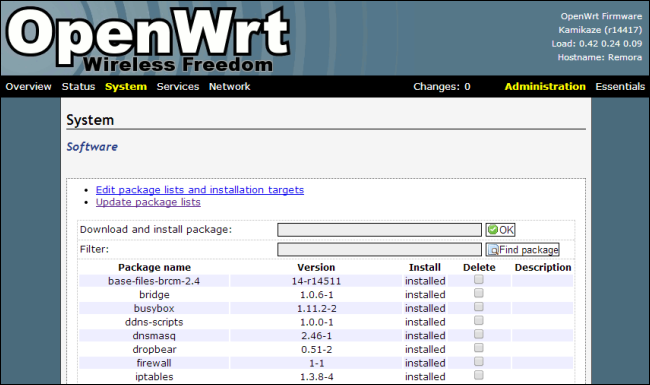Open the Status menu

tap(78, 87)
